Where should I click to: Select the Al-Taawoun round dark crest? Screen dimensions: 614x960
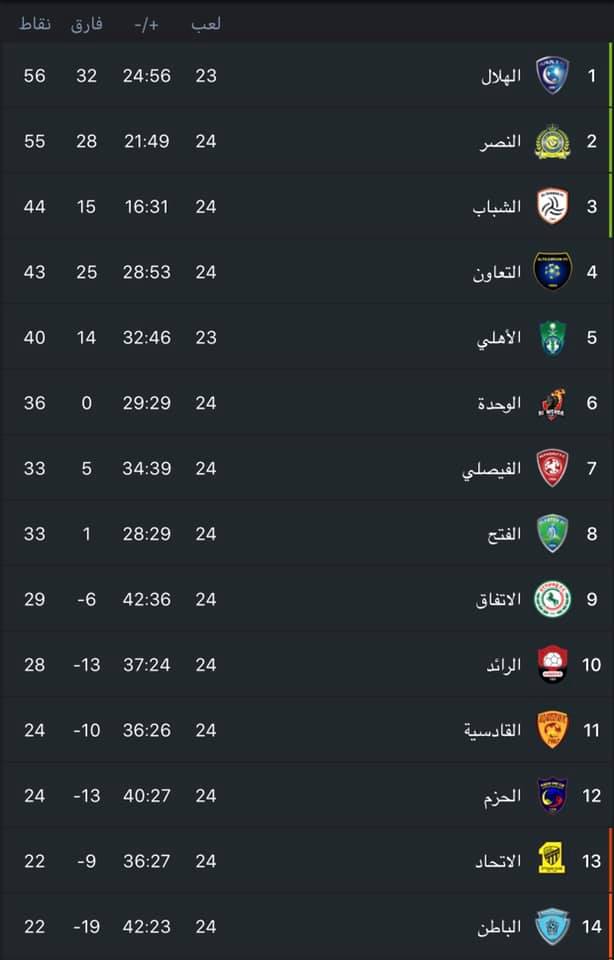pos(552,271)
